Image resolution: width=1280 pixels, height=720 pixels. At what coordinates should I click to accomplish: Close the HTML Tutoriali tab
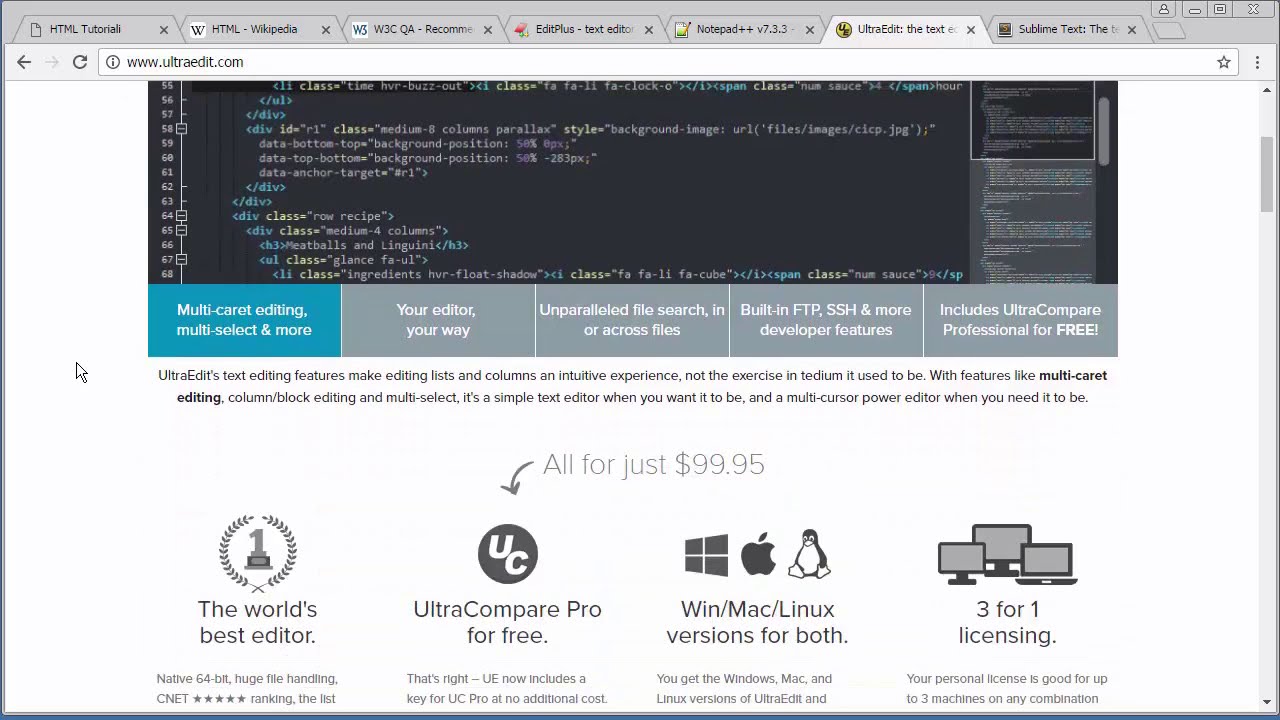click(164, 30)
